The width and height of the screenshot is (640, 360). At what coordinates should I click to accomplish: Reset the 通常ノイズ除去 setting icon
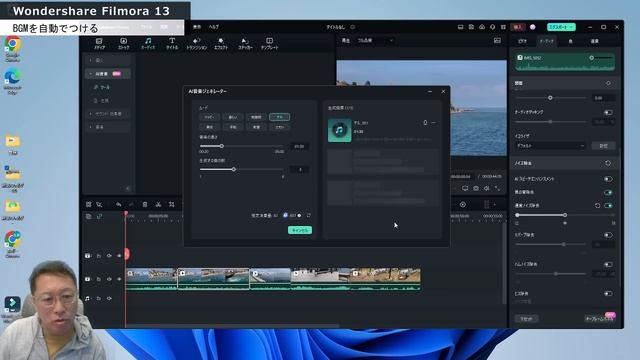point(598,205)
